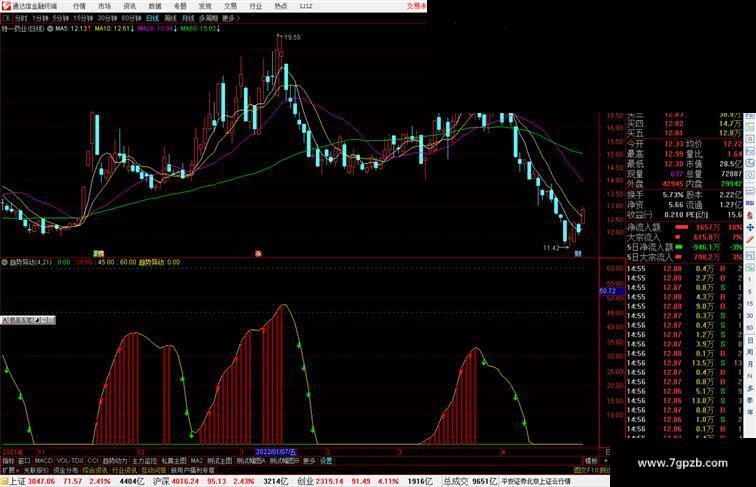Click the 5日净流入额 row
756x487 pixels.
coord(685,247)
